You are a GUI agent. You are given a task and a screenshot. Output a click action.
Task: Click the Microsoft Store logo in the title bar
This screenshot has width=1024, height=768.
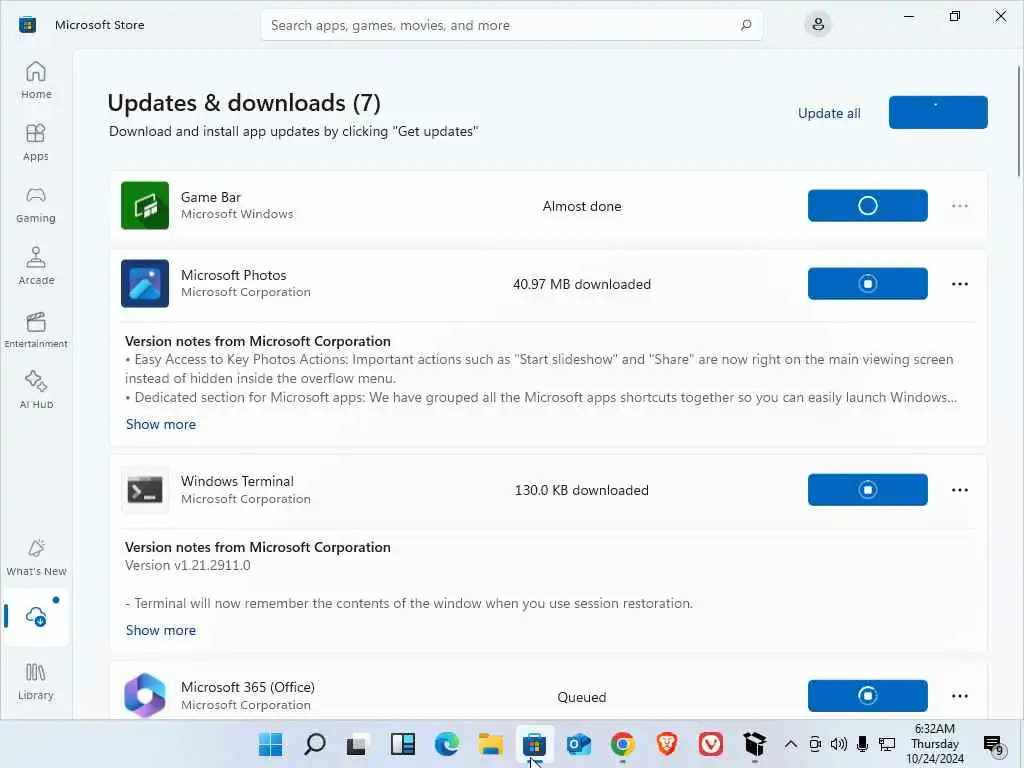(27, 25)
